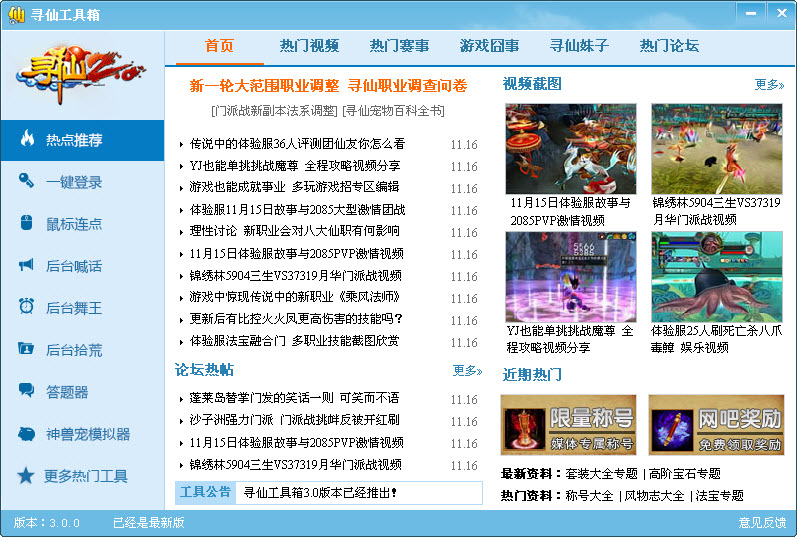This screenshot has height=537, width=797.
Task: Click the pet icon for 神兽宠模拟器
Action: pyautogui.click(x=26, y=433)
